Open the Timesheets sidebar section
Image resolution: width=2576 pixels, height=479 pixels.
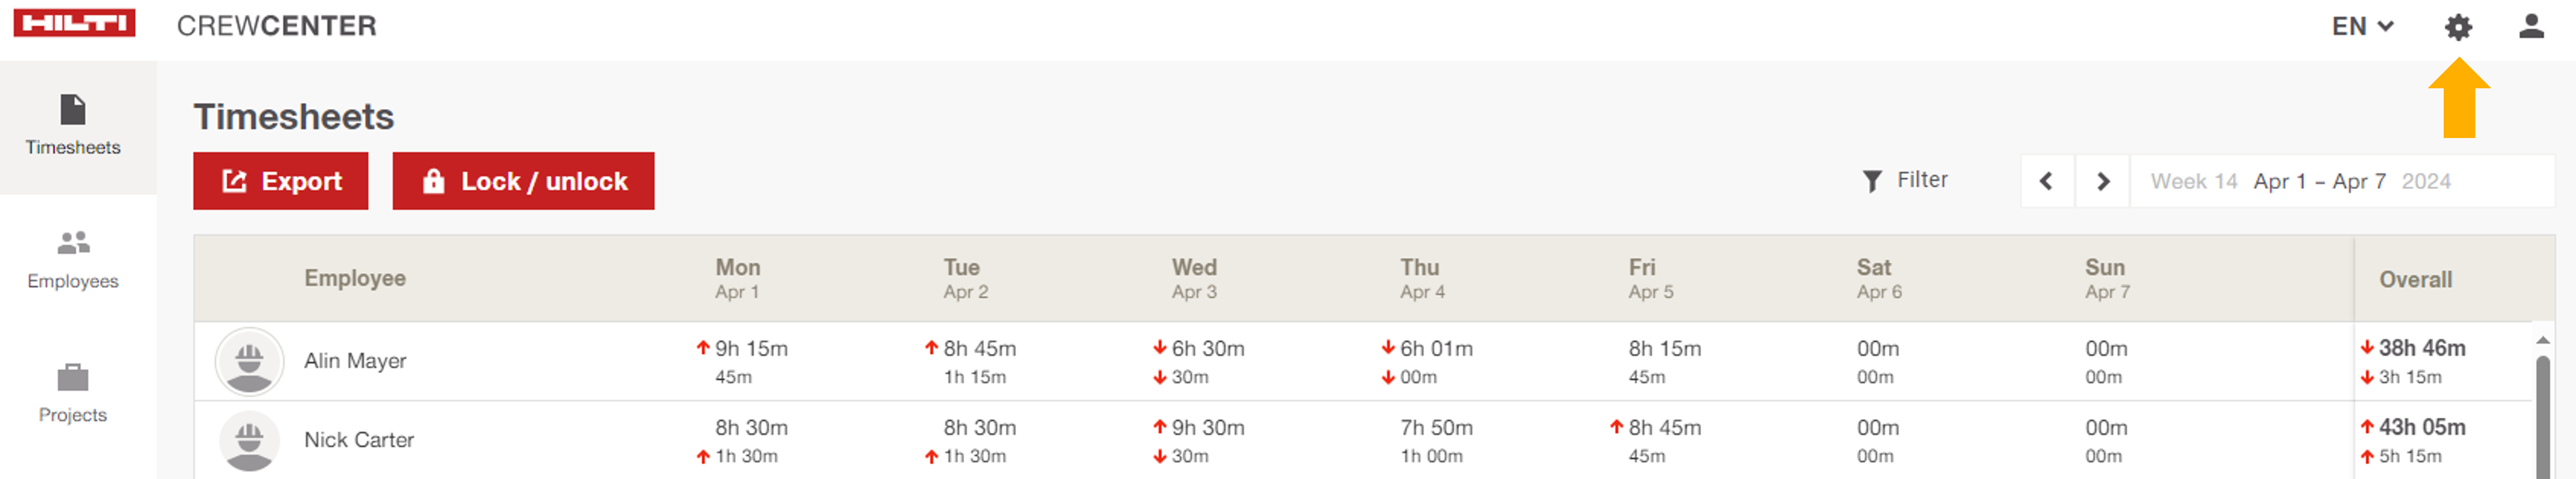coord(73,126)
